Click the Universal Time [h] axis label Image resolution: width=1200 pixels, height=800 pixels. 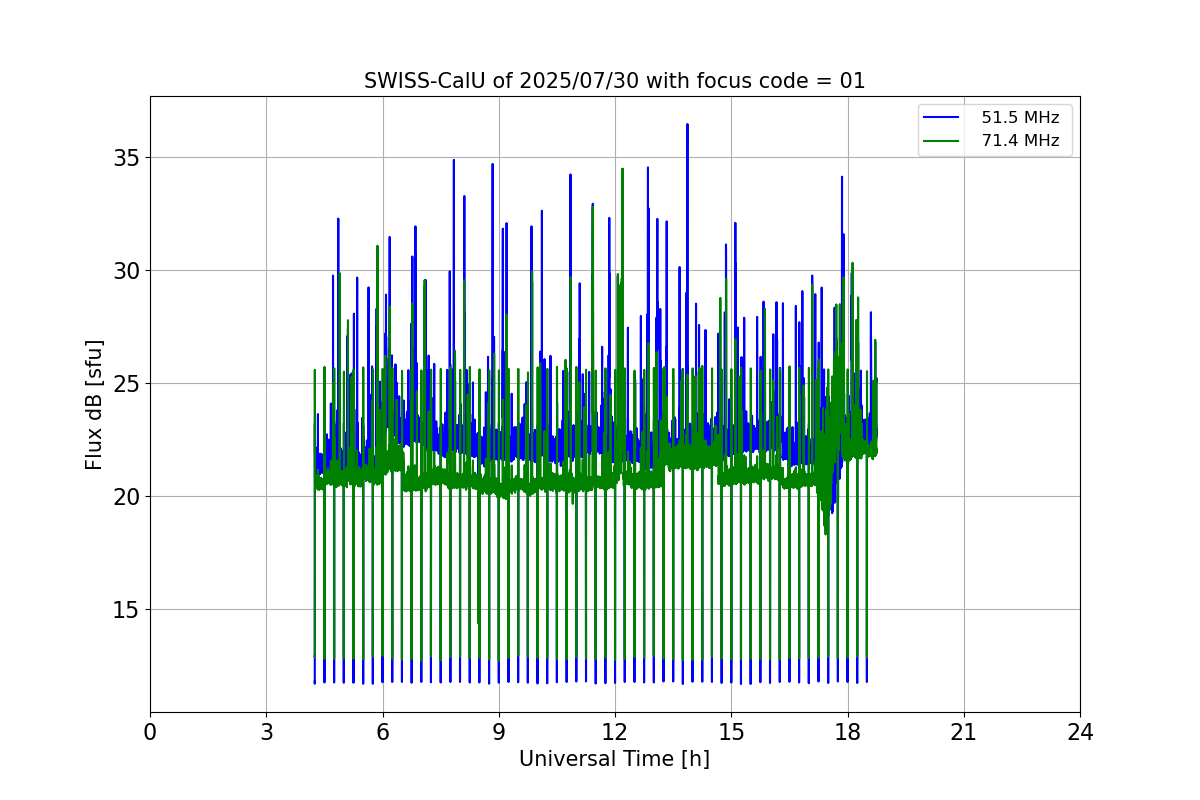(614, 759)
